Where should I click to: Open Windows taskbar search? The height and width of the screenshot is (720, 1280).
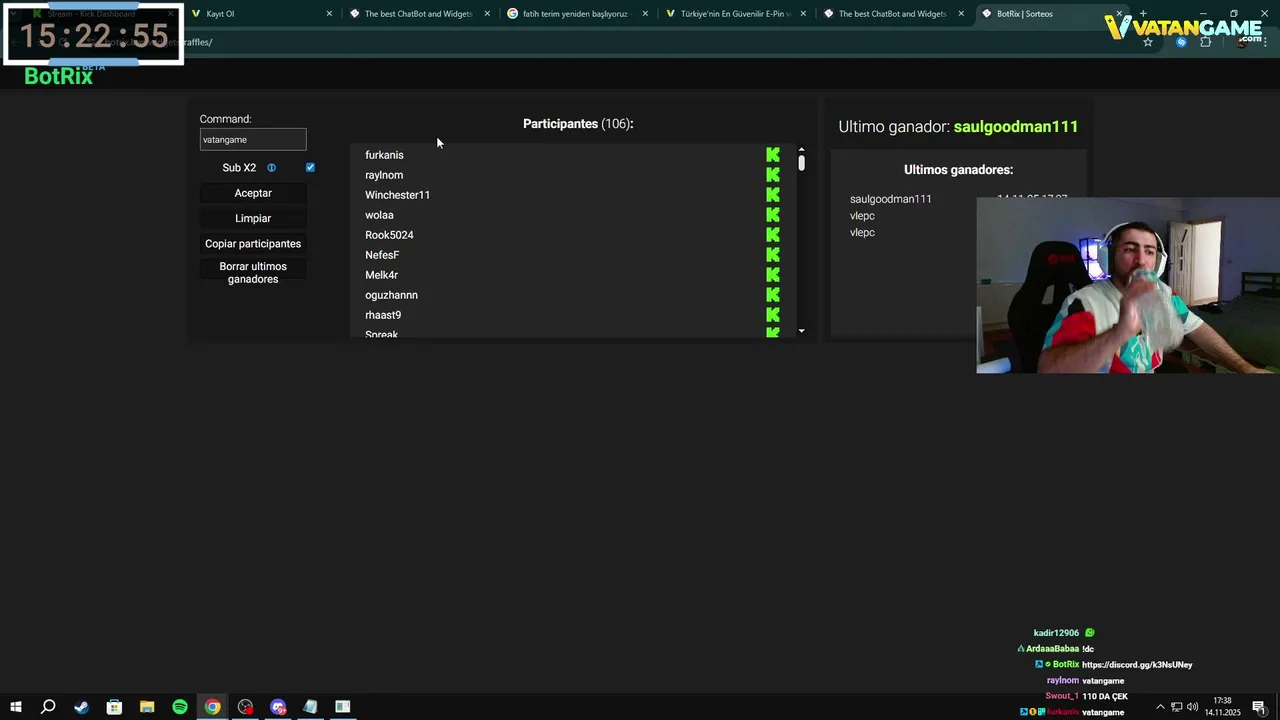coord(47,707)
